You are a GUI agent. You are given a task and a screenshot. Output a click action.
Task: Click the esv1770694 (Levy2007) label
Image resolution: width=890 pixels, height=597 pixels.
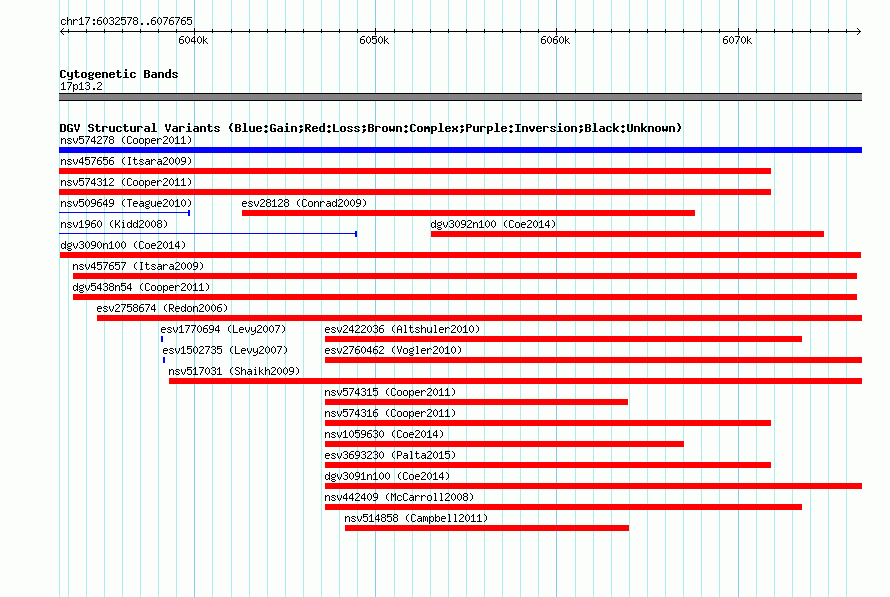click(223, 329)
